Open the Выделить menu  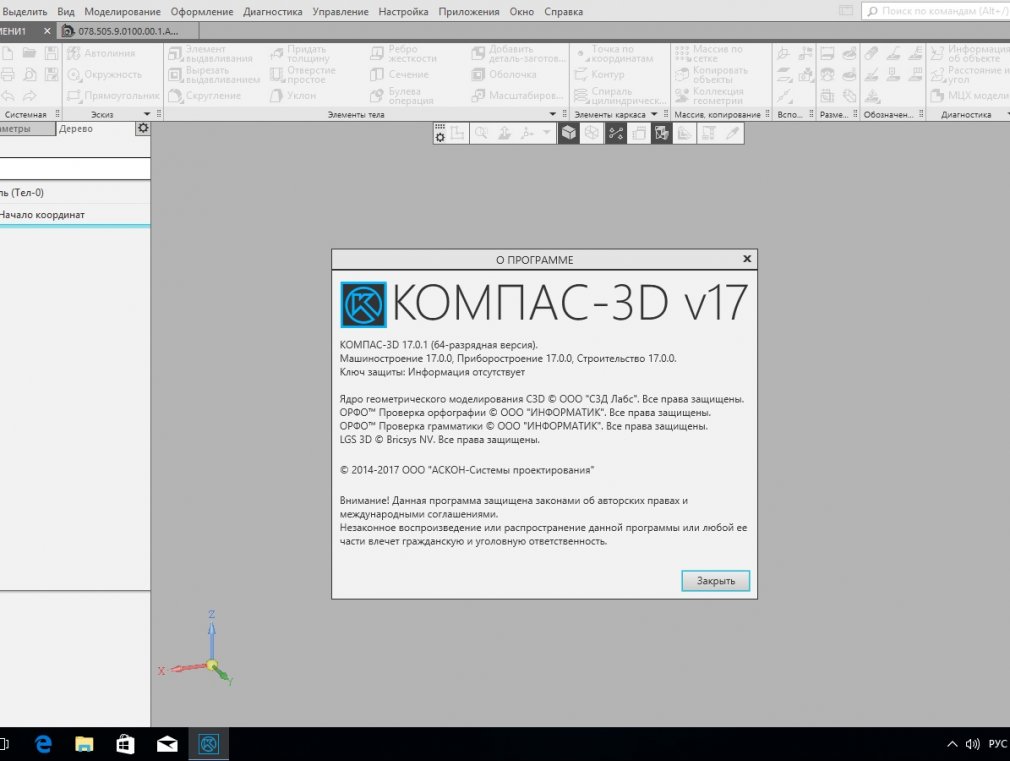tap(24, 12)
